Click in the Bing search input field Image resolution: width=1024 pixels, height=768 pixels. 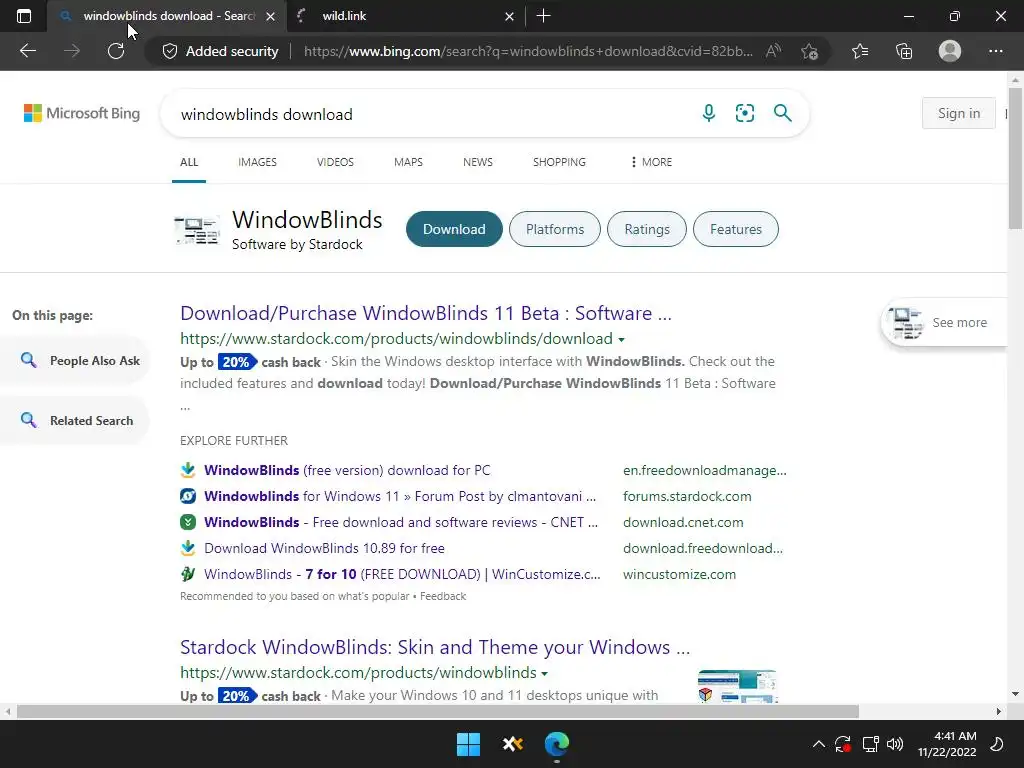431,114
